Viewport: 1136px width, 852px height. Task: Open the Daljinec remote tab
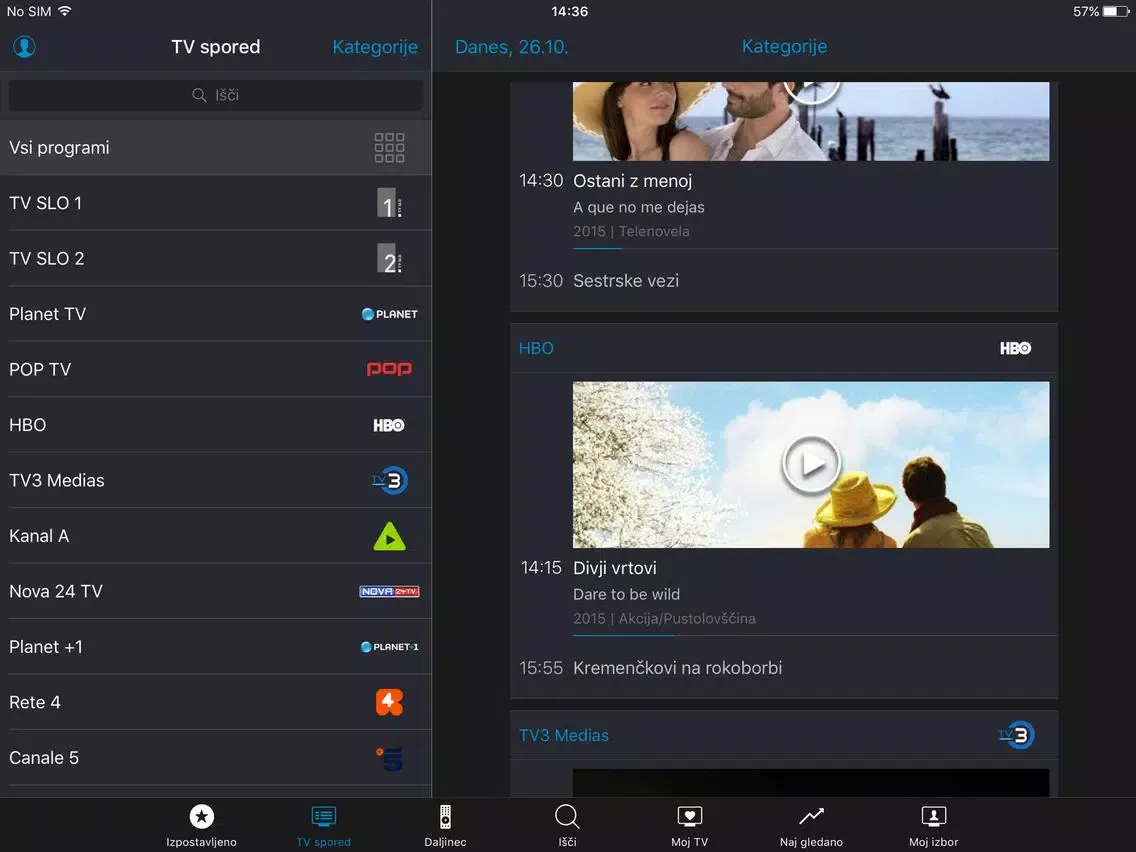(446, 825)
